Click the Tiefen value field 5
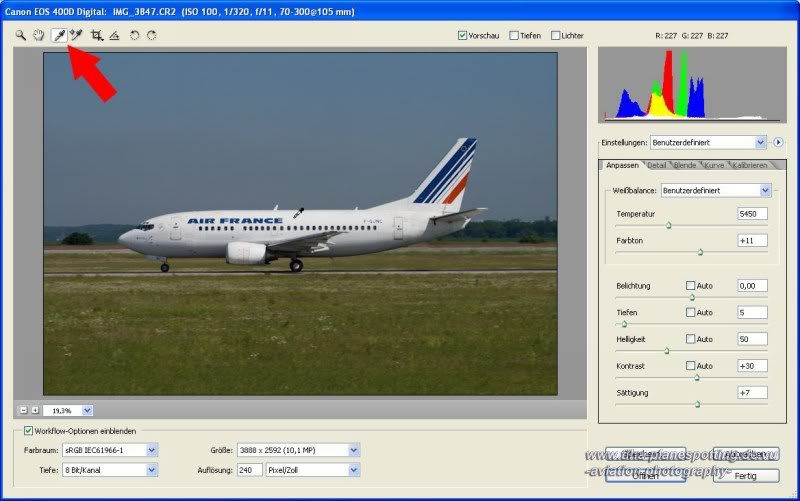 752,312
